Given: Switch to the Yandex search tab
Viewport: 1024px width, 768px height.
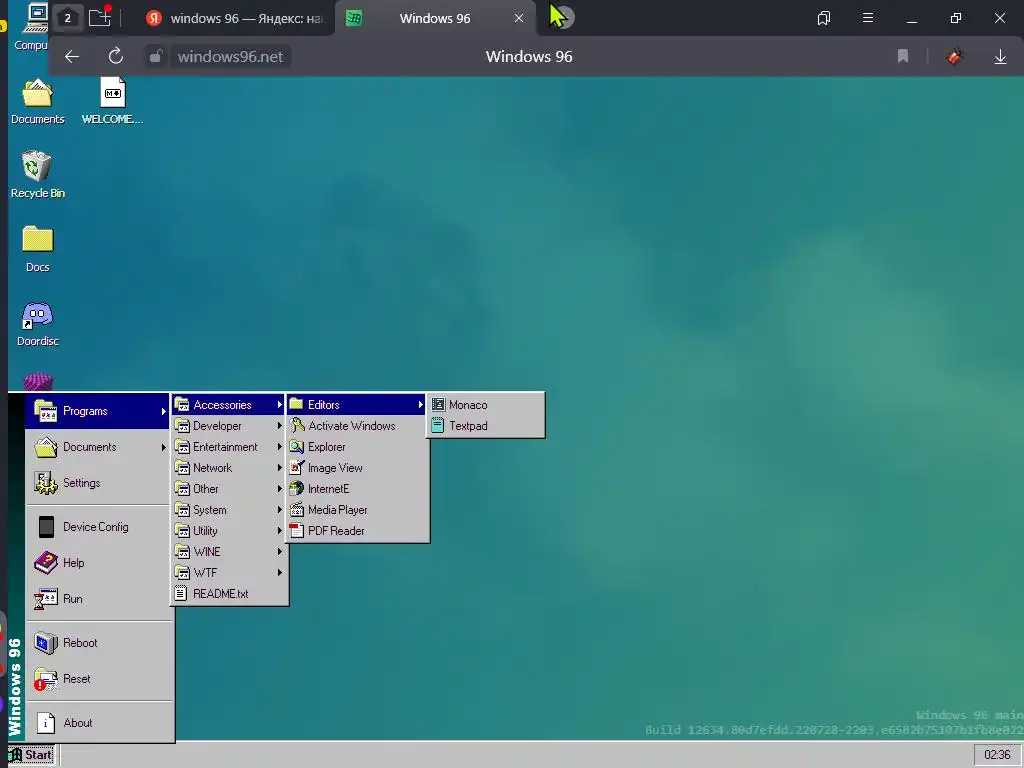Looking at the screenshot, I should 236,18.
